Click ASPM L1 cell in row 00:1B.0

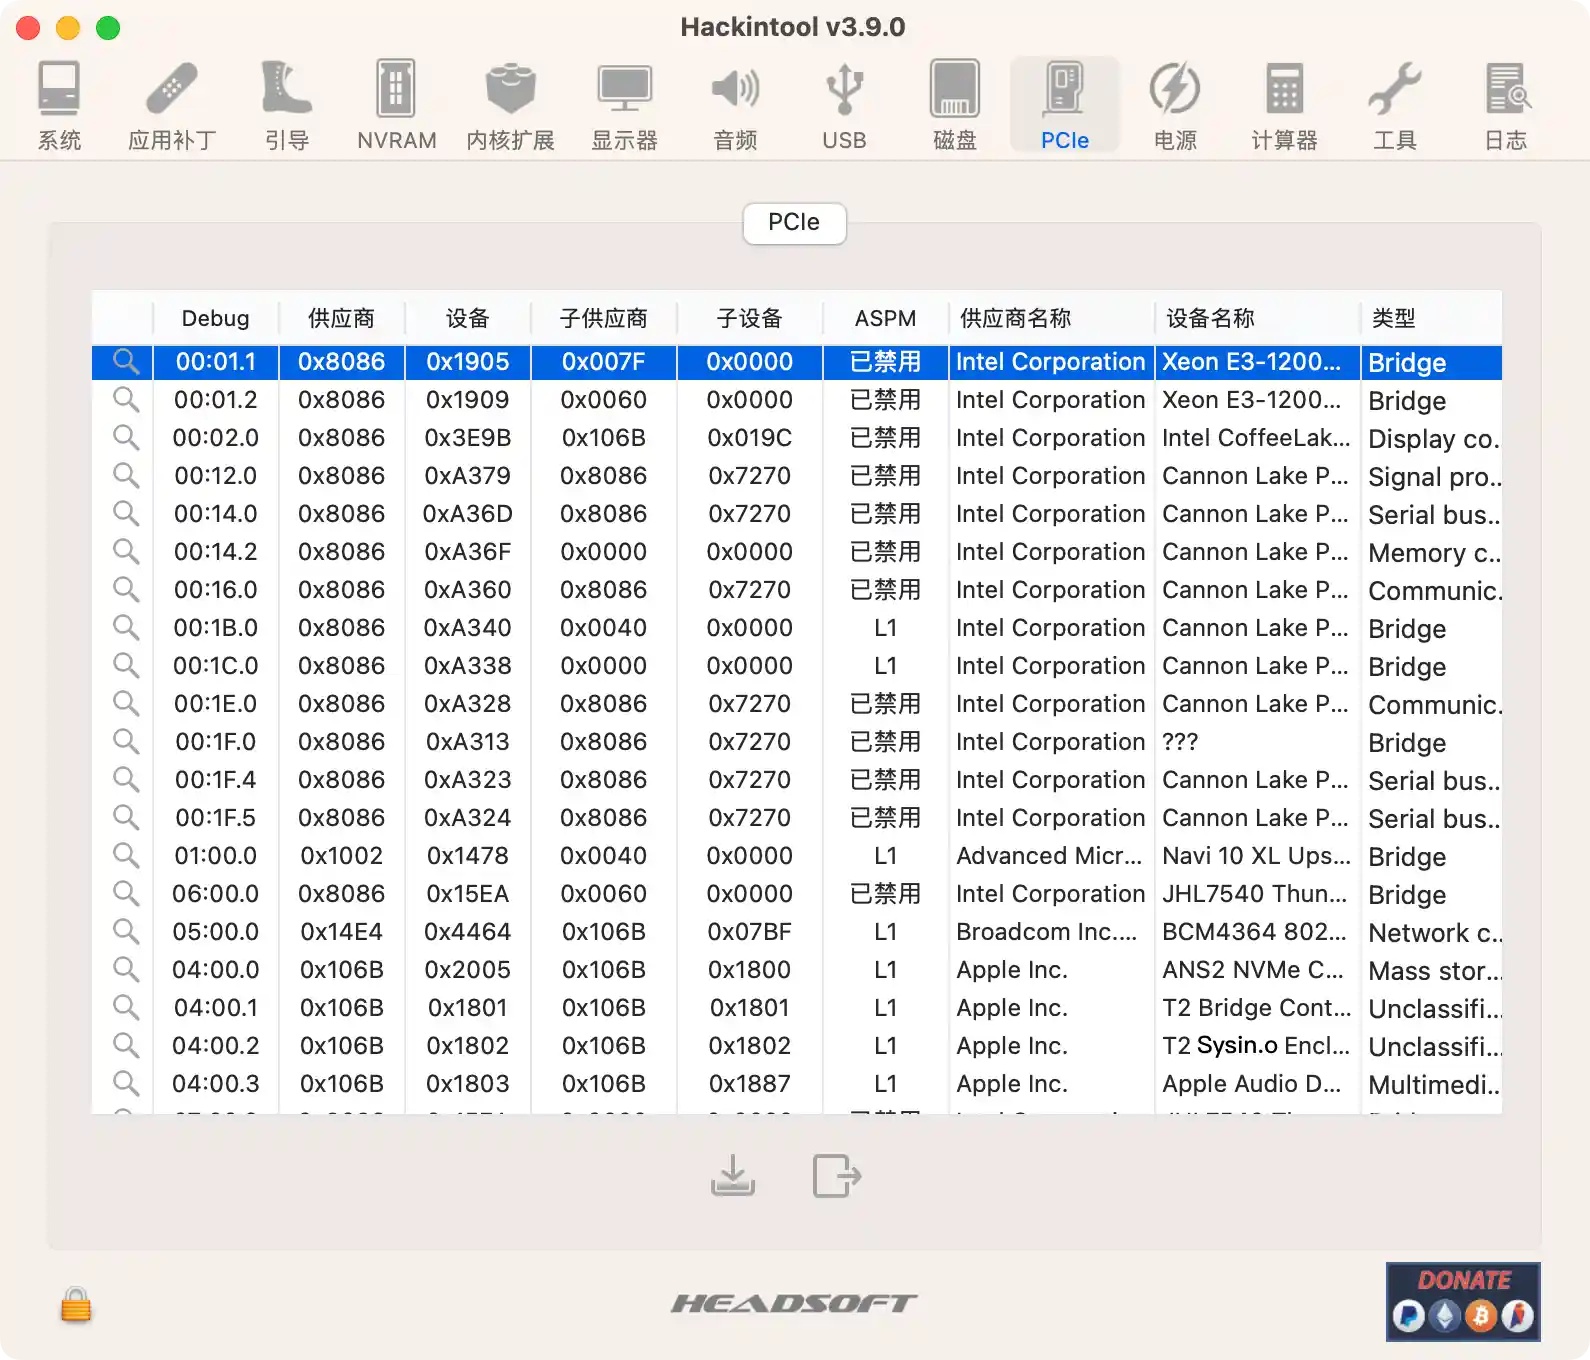coord(885,627)
